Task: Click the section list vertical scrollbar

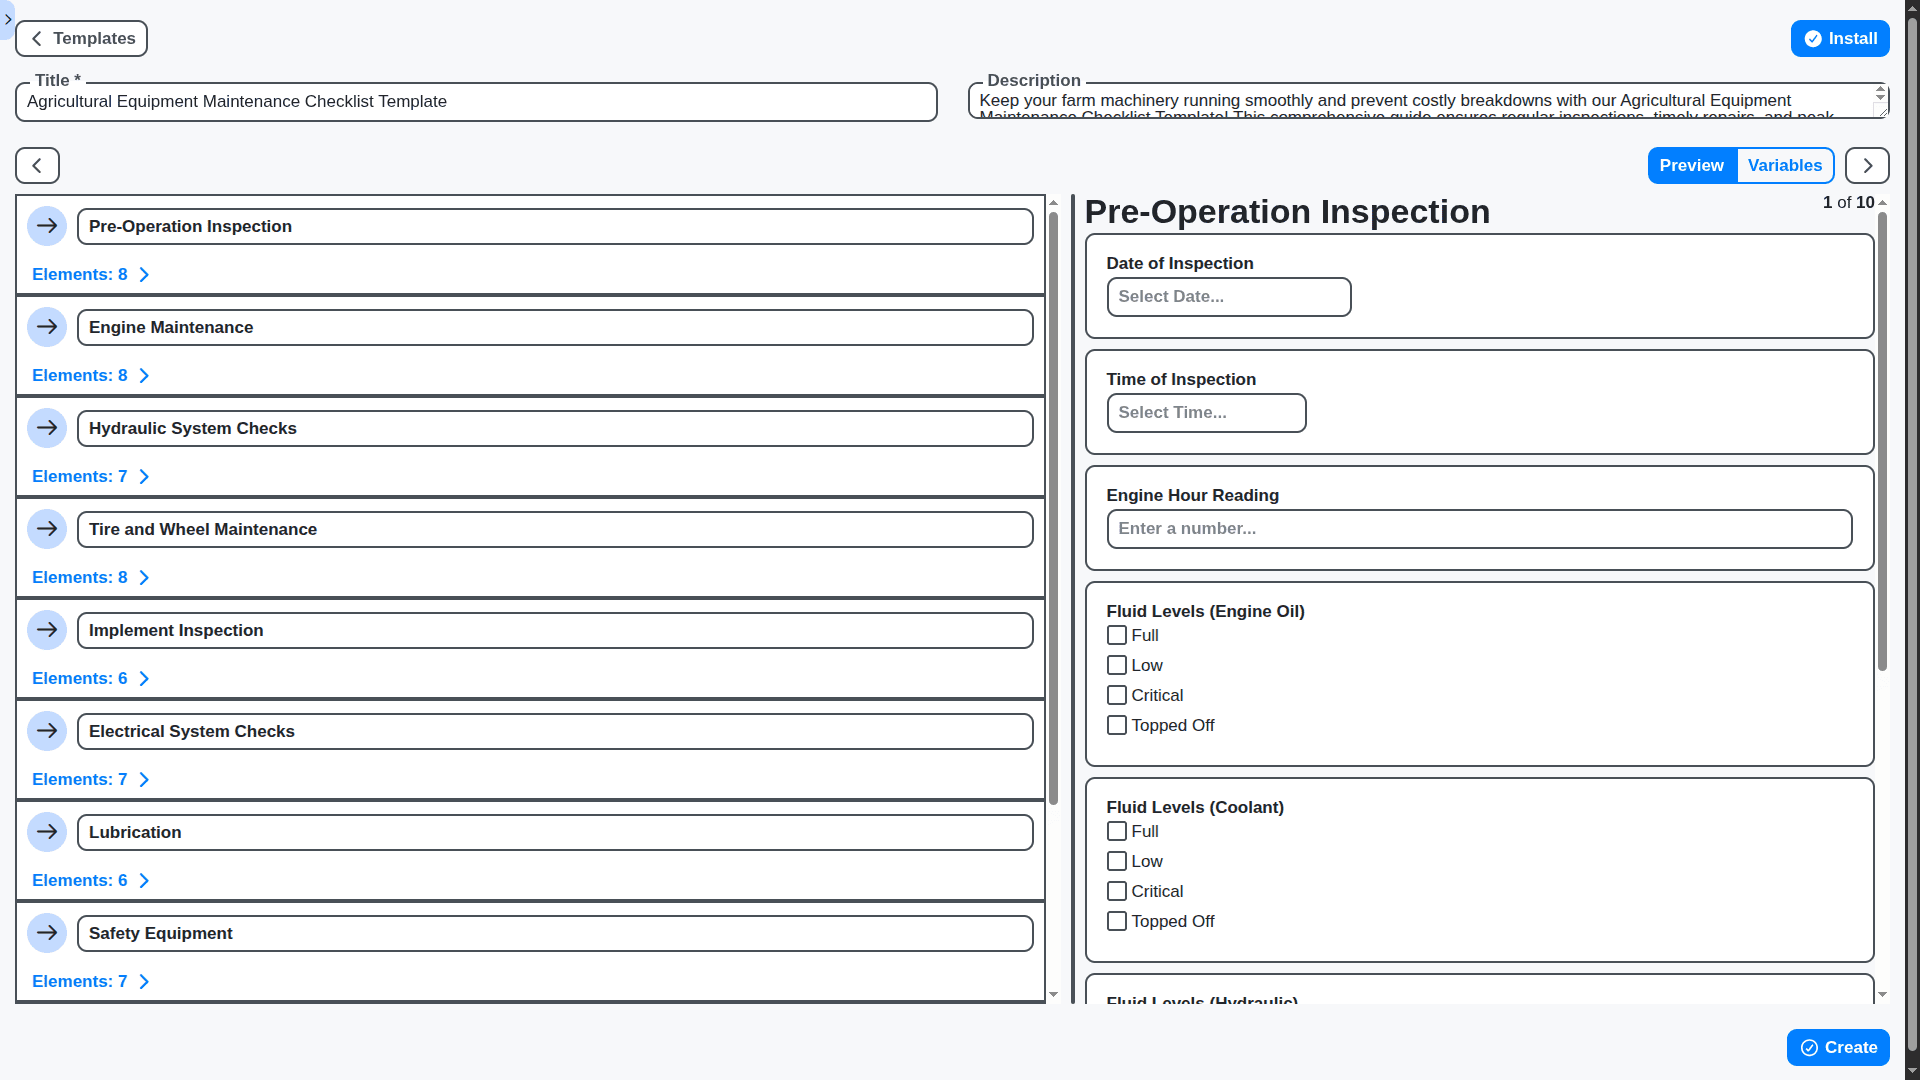Action: tap(1053, 500)
